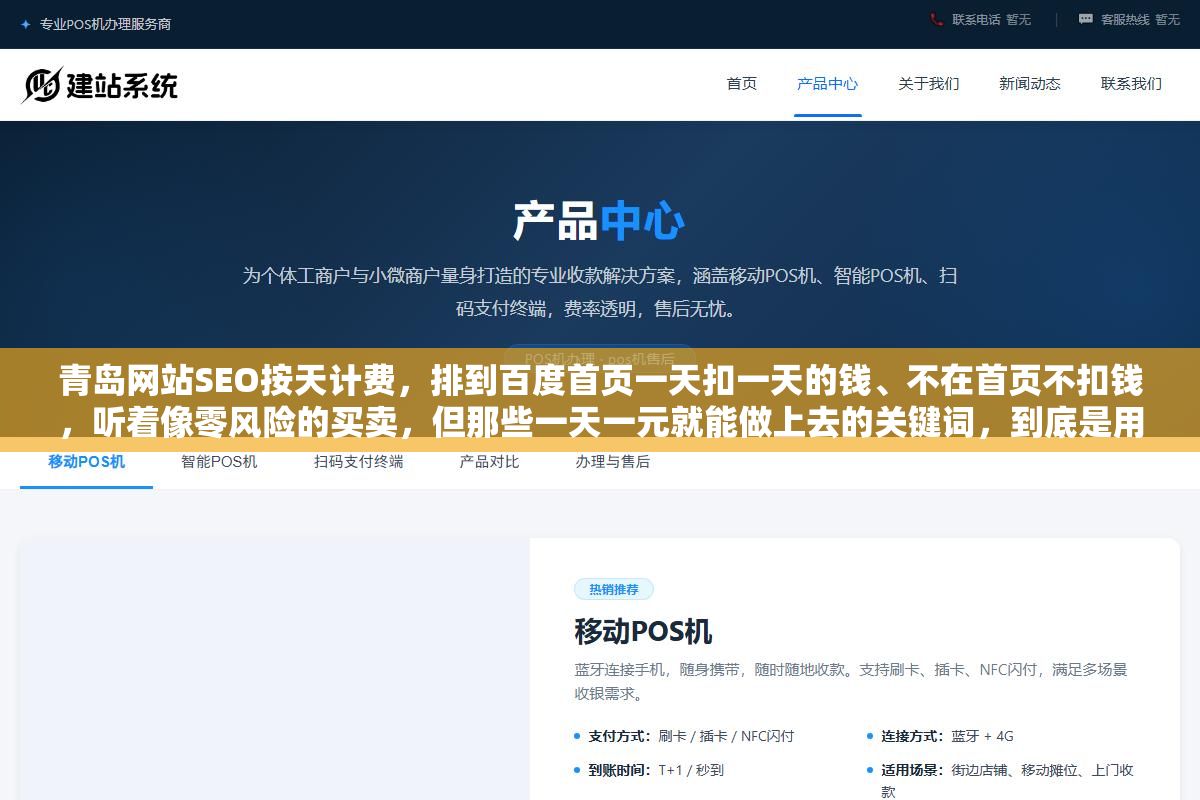
Task: Click the 产品中心 hero heading
Action: pyautogui.click(x=599, y=221)
